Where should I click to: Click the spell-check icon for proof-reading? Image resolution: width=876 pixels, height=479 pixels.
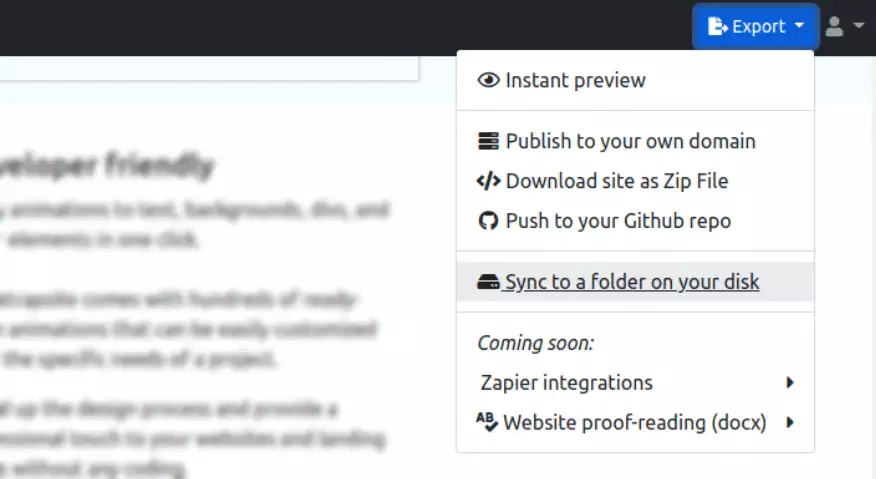(487, 423)
